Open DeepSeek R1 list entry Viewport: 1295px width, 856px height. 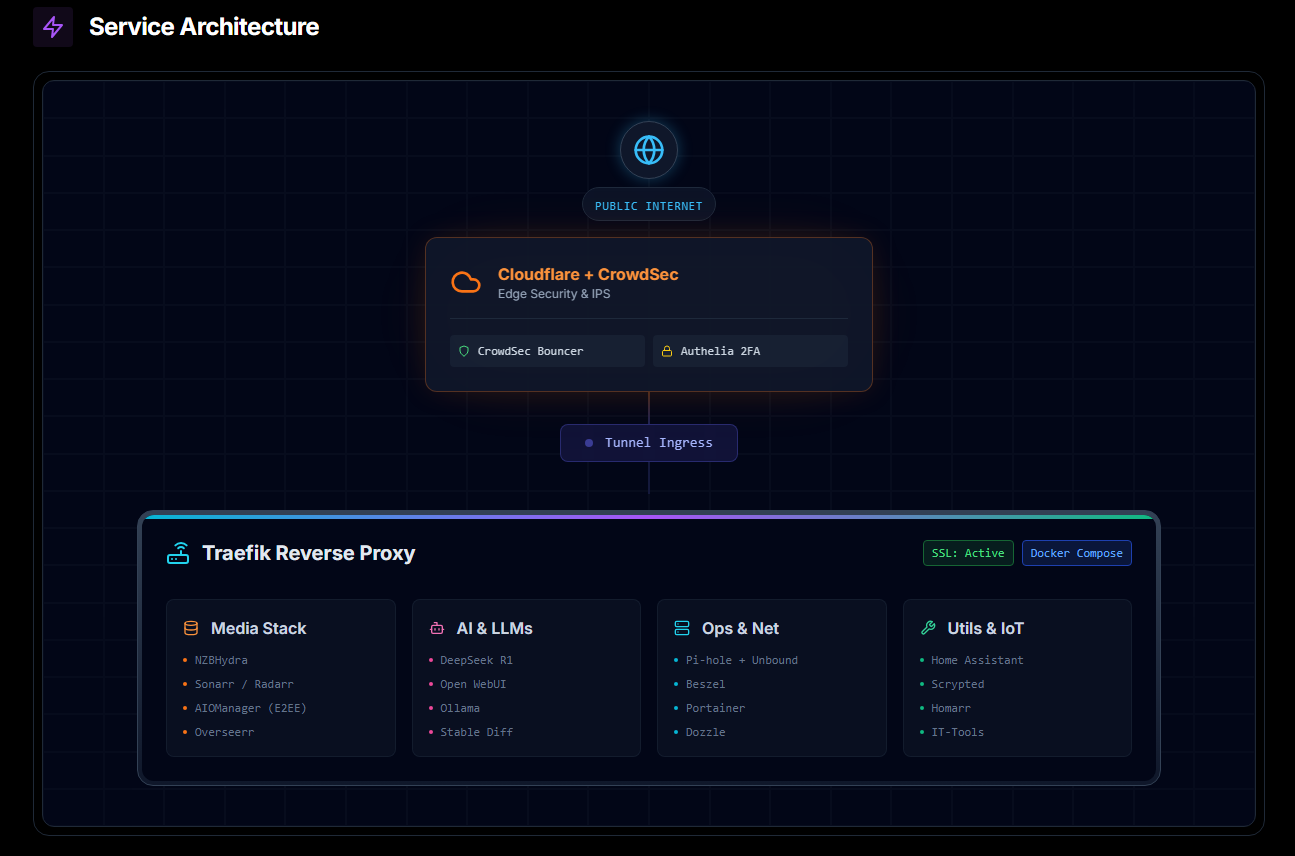point(476,660)
